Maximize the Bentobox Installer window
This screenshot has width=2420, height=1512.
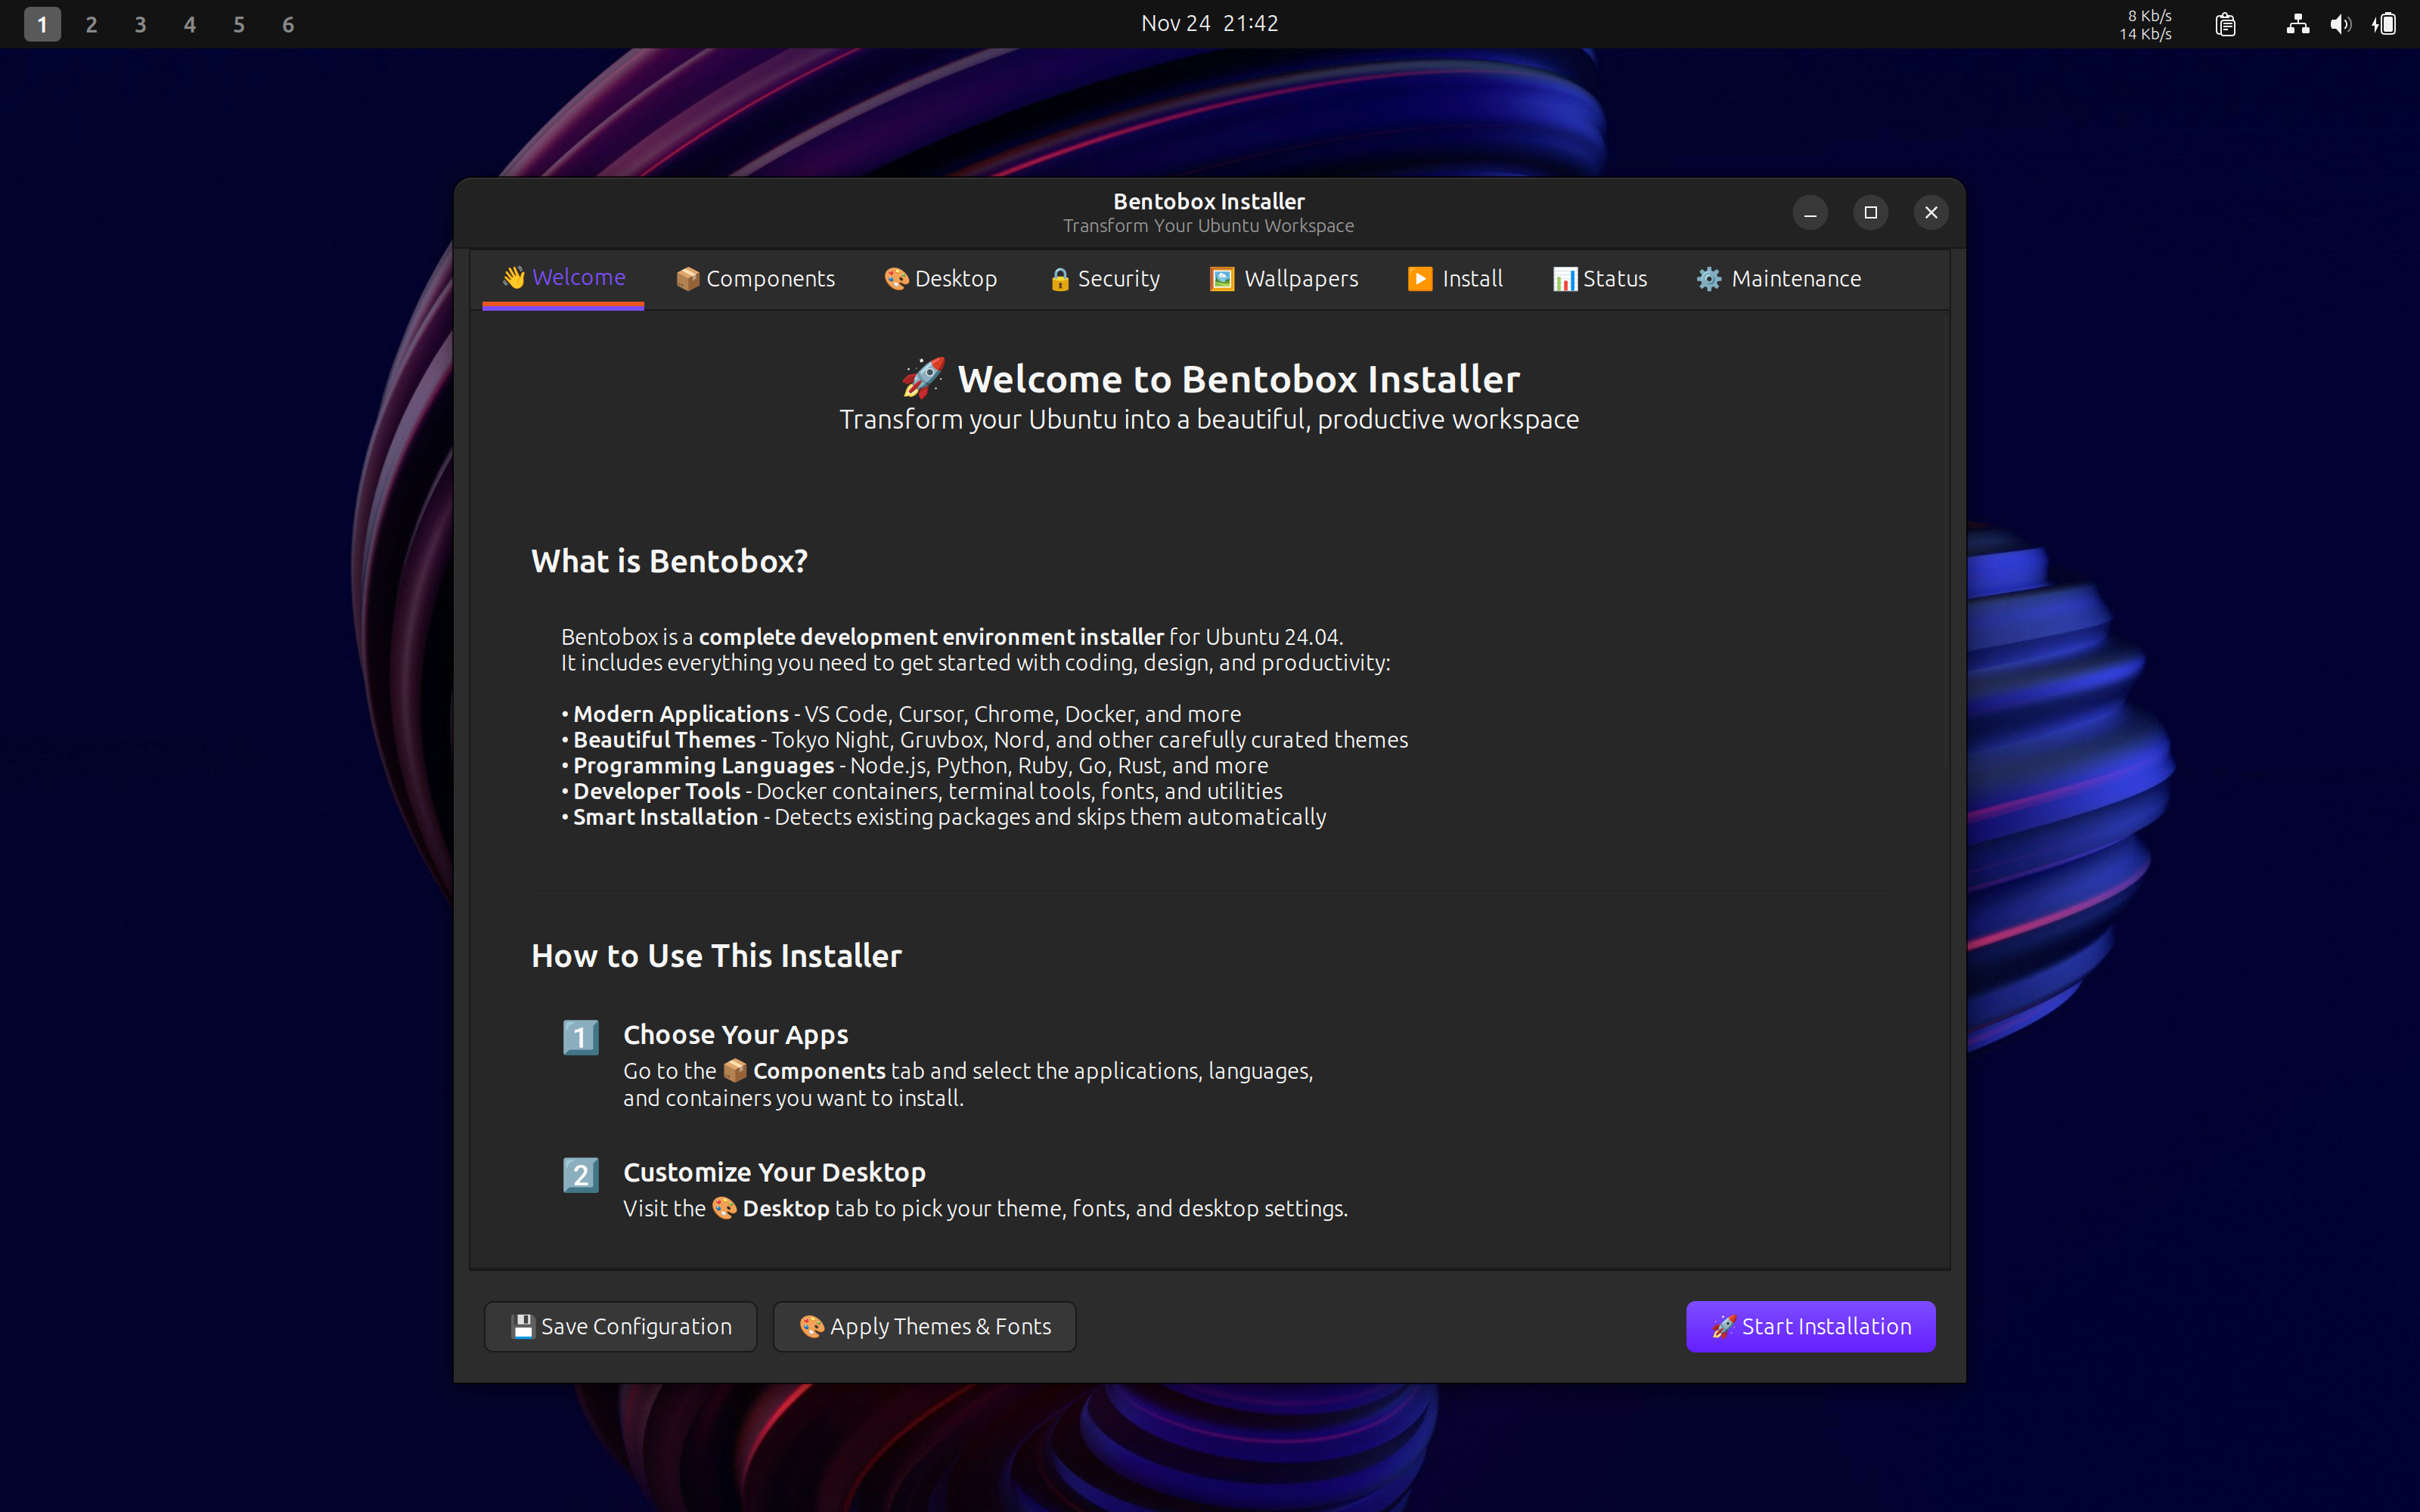(x=1871, y=212)
